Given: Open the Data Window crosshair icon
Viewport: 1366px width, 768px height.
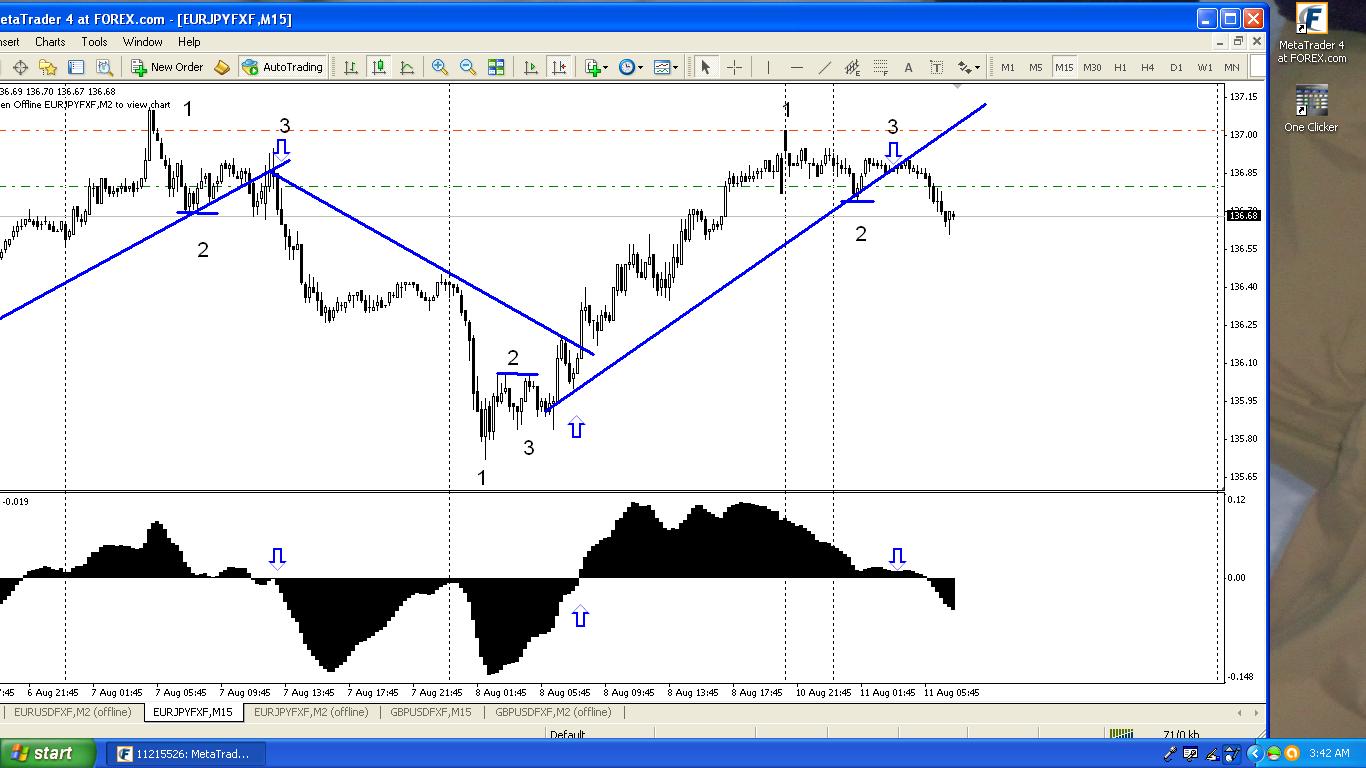Looking at the screenshot, I should (x=20, y=67).
